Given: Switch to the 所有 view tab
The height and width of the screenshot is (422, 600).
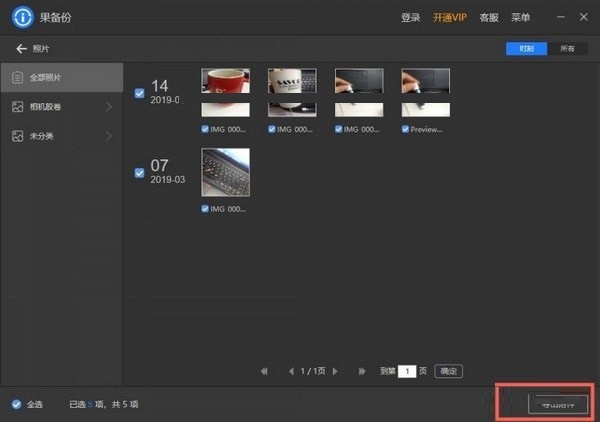Looking at the screenshot, I should (x=567, y=48).
